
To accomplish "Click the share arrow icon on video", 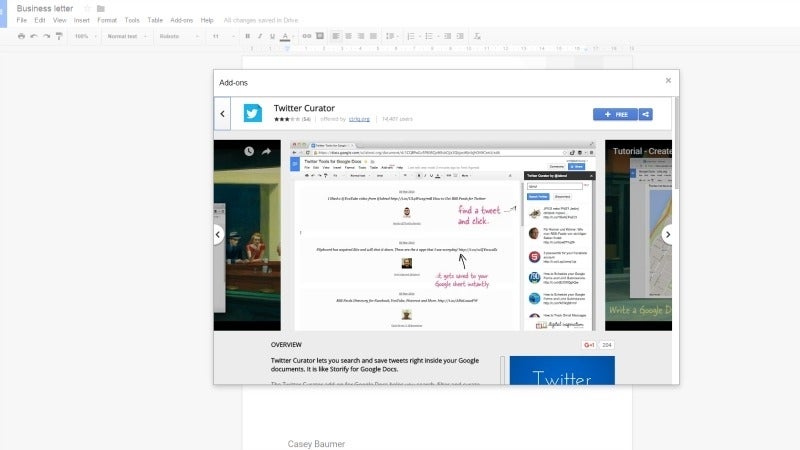I will pos(266,152).
